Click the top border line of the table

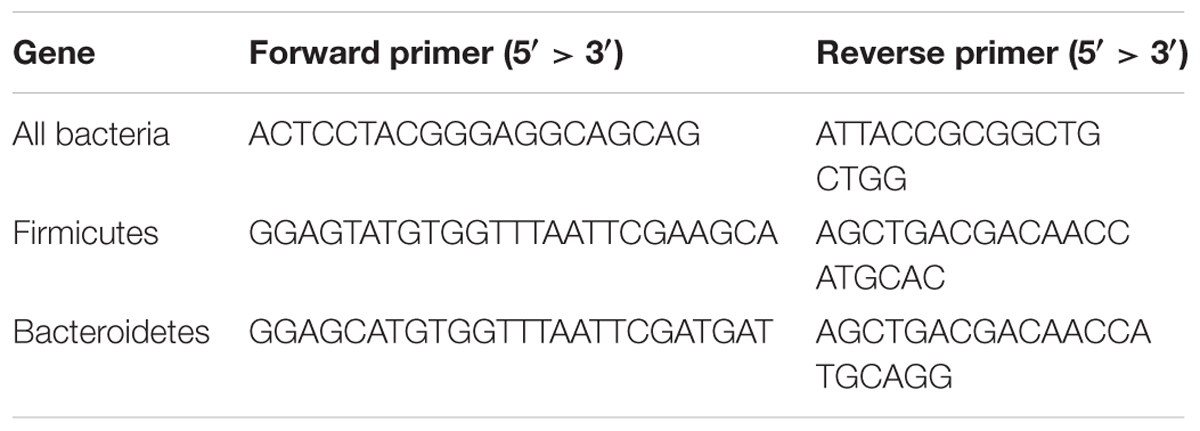coord(600,12)
